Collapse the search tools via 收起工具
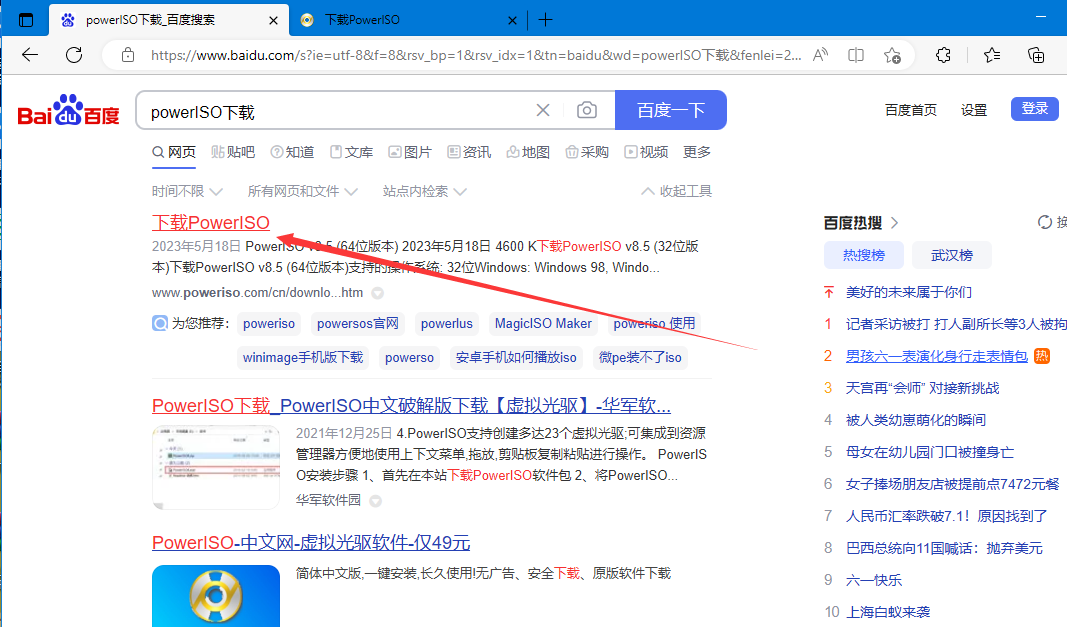The width and height of the screenshot is (1067, 627). tap(676, 191)
